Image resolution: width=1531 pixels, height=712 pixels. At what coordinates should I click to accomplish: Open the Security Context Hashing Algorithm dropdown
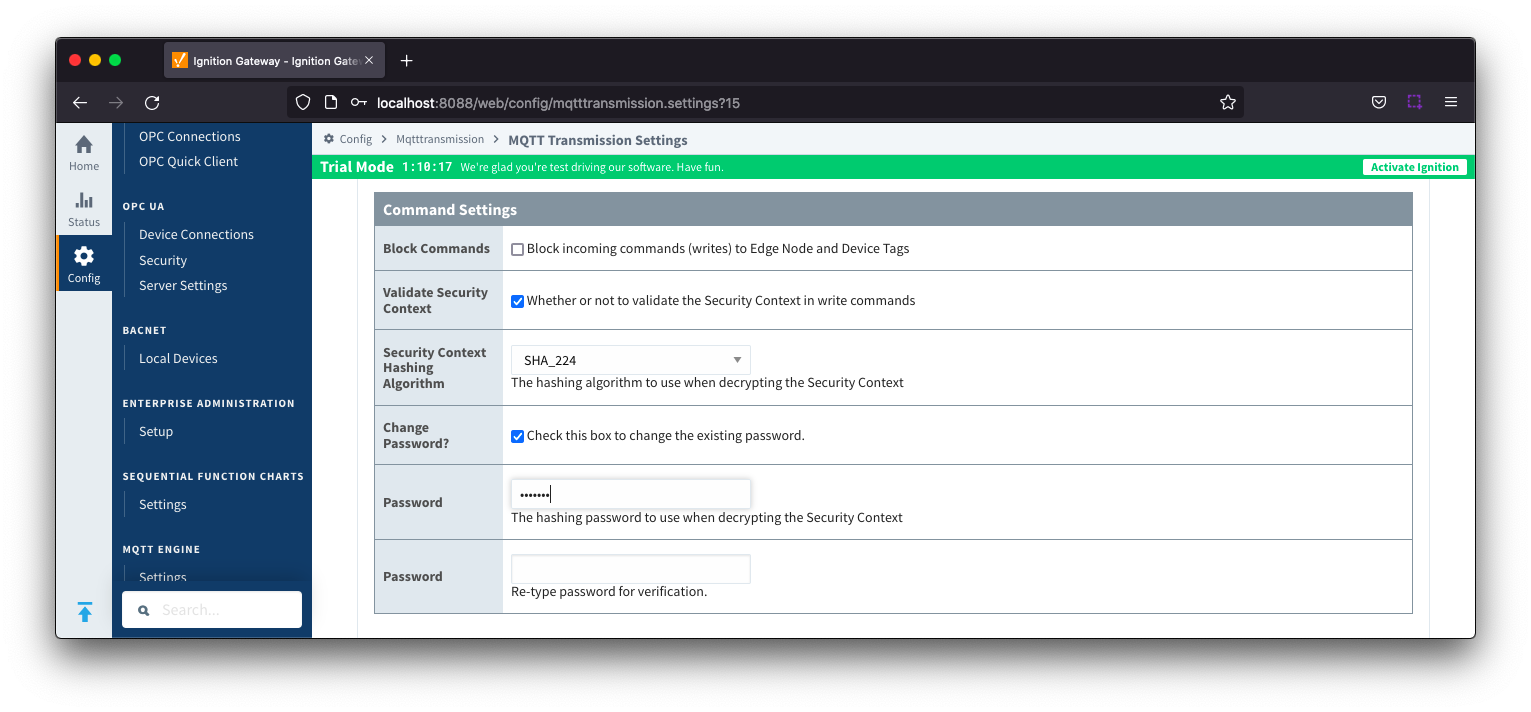click(x=631, y=360)
